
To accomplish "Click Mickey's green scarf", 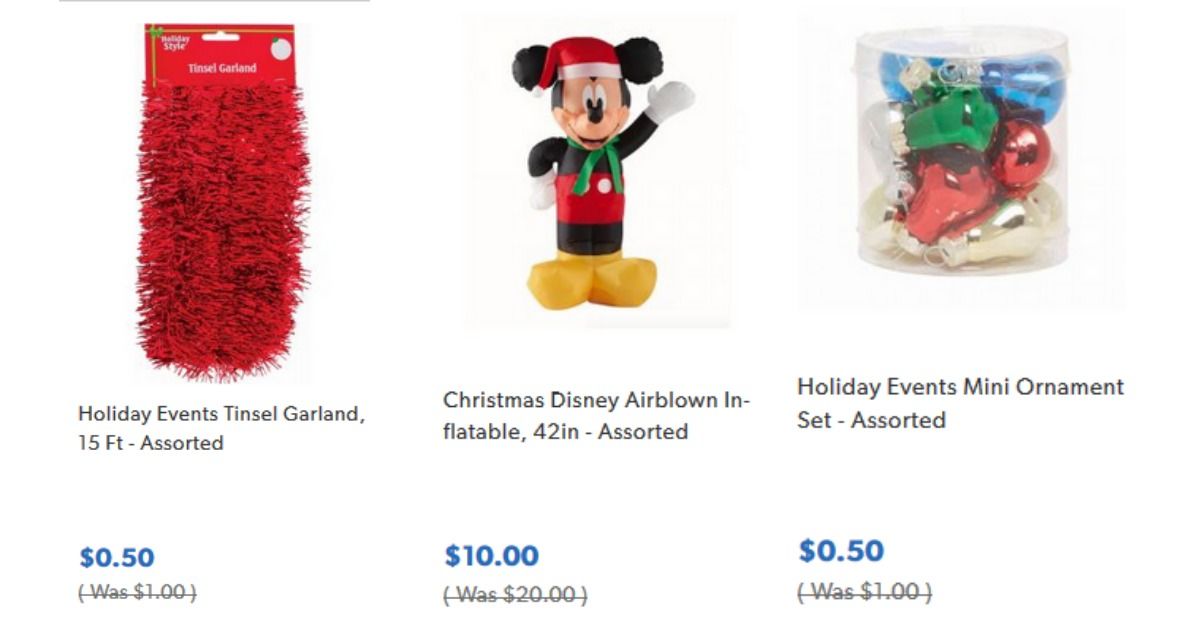I will tap(597, 160).
